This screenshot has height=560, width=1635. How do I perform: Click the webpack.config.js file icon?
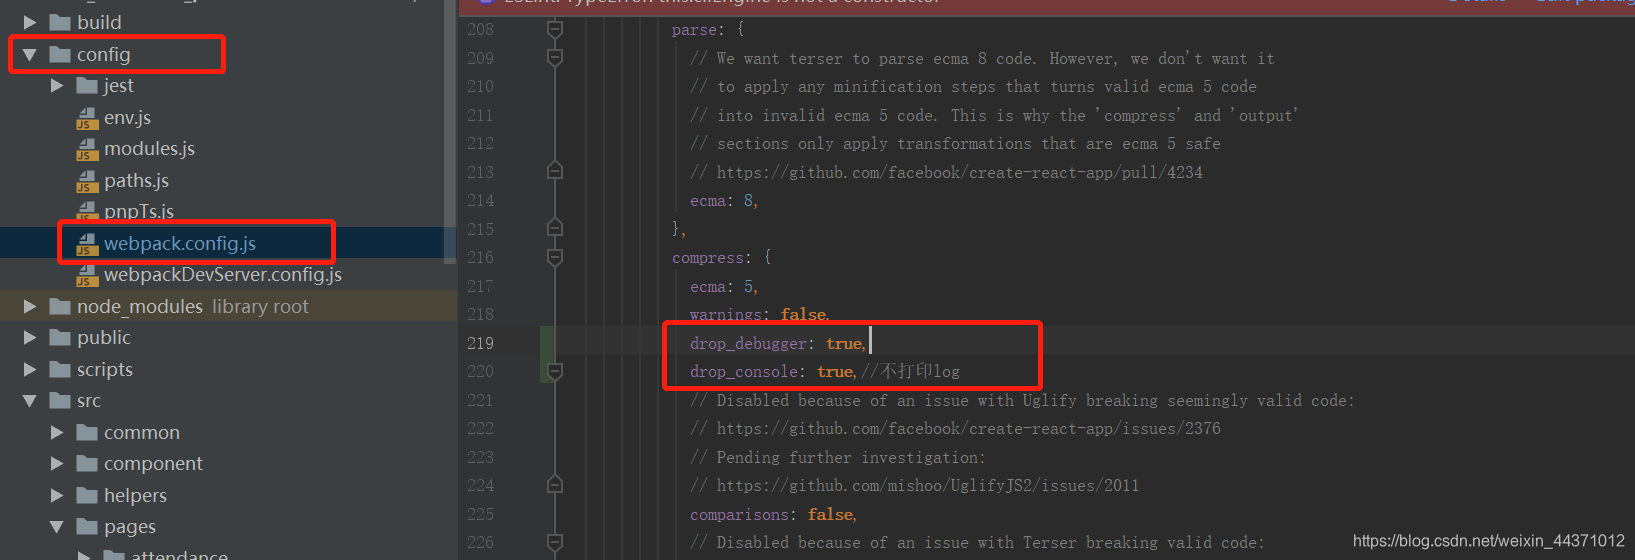tap(87, 244)
